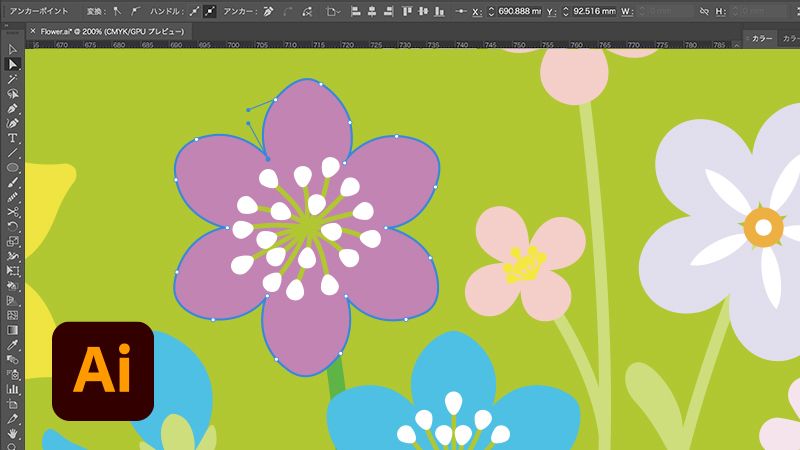Viewport: 800px width, 450px height.
Task: Close the Flower.ai document tab
Action: pyautogui.click(x=33, y=31)
